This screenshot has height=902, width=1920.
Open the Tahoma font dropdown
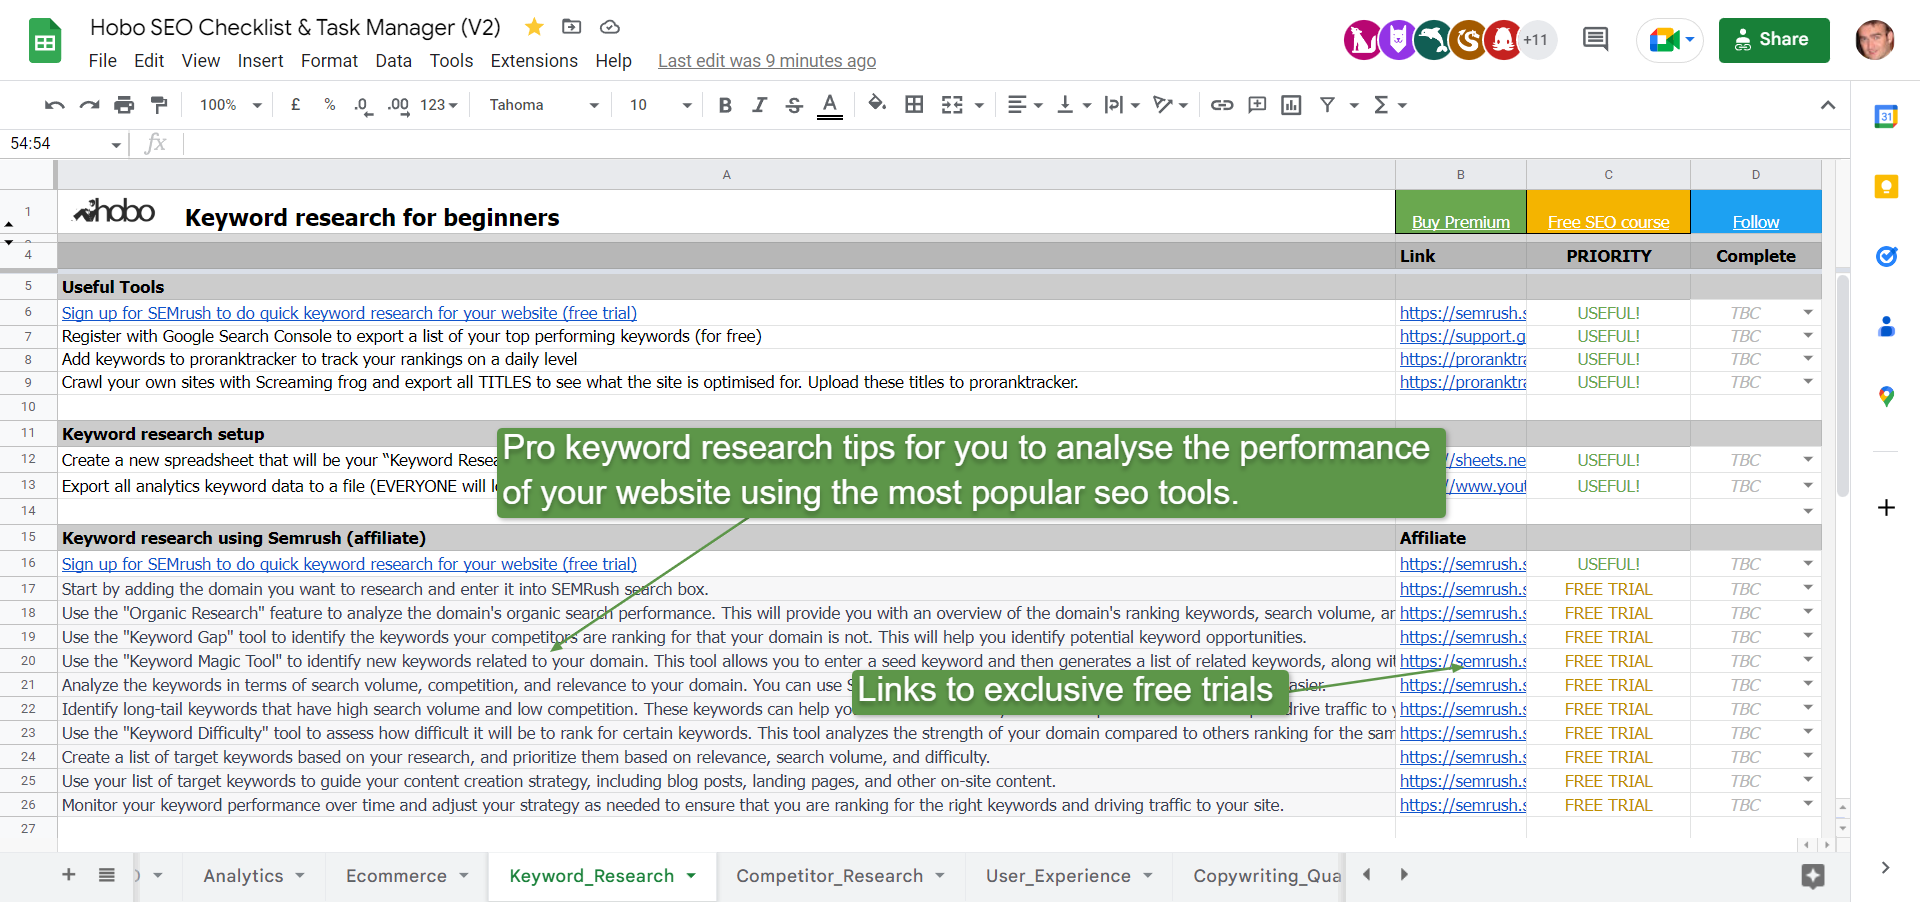544,105
